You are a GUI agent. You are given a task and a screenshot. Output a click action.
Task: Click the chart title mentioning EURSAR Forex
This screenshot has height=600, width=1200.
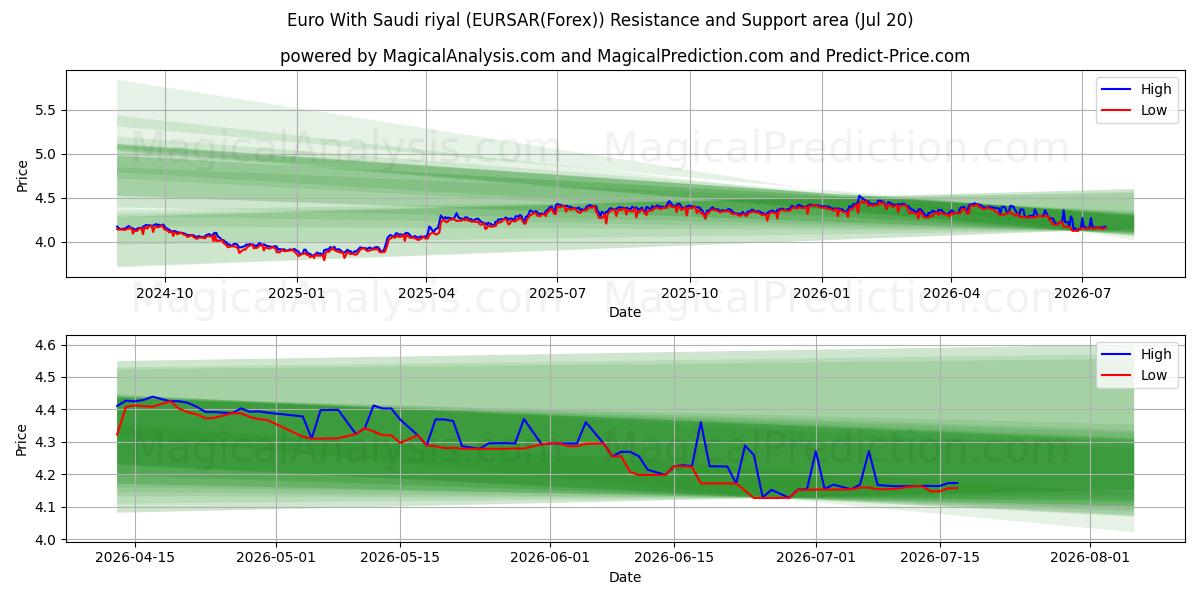click(x=600, y=20)
